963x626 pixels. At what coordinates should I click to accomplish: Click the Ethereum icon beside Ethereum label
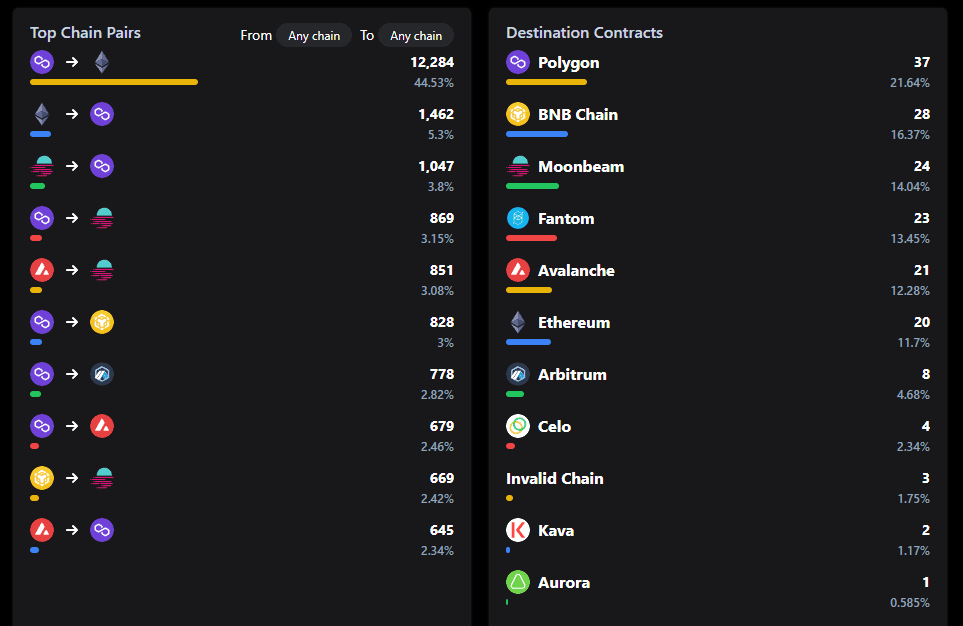518,323
